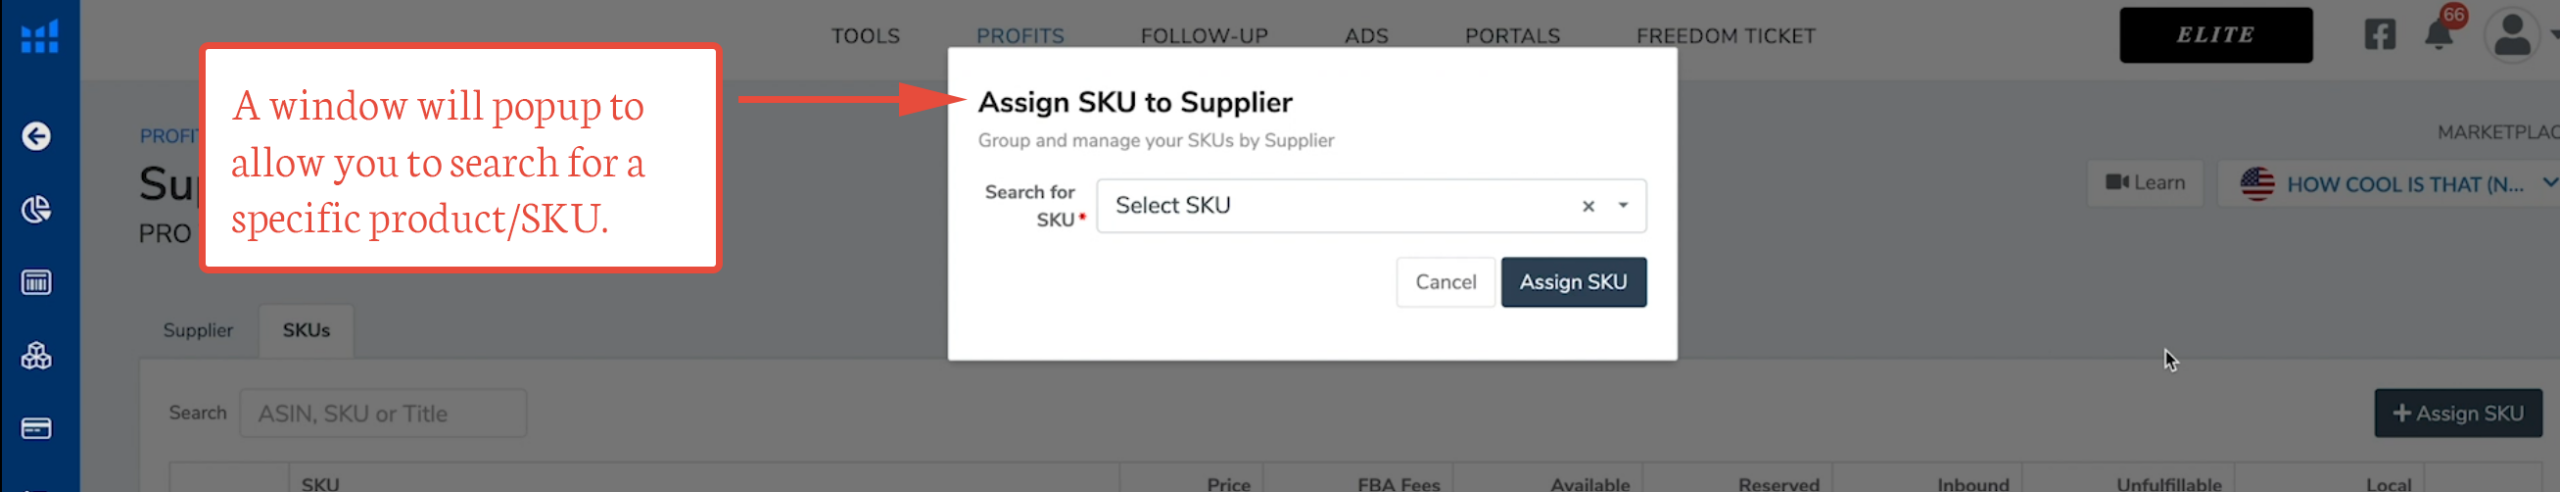Click the Learn video button

[2145, 184]
